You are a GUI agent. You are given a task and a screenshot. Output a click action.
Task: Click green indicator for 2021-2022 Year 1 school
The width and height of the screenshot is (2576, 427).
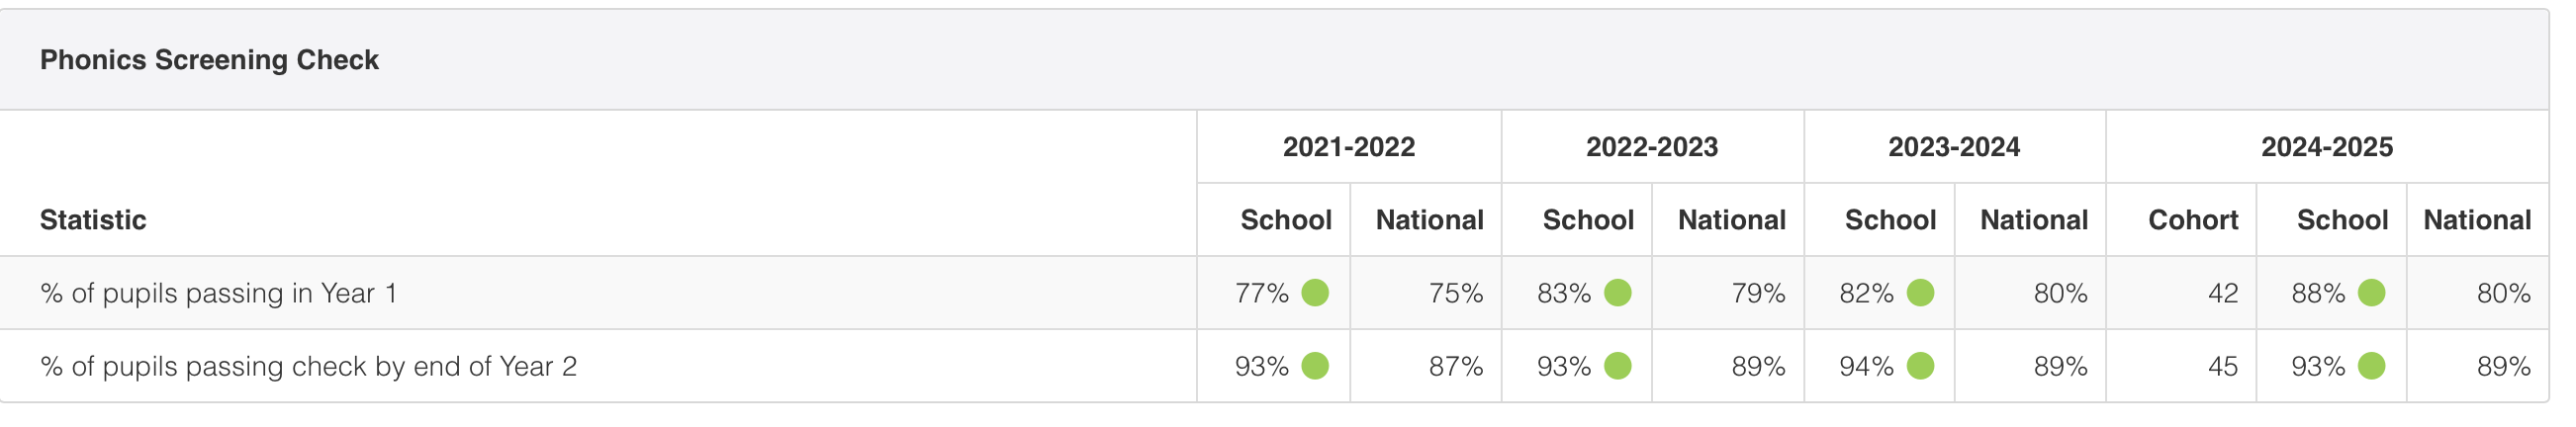(x=1315, y=293)
